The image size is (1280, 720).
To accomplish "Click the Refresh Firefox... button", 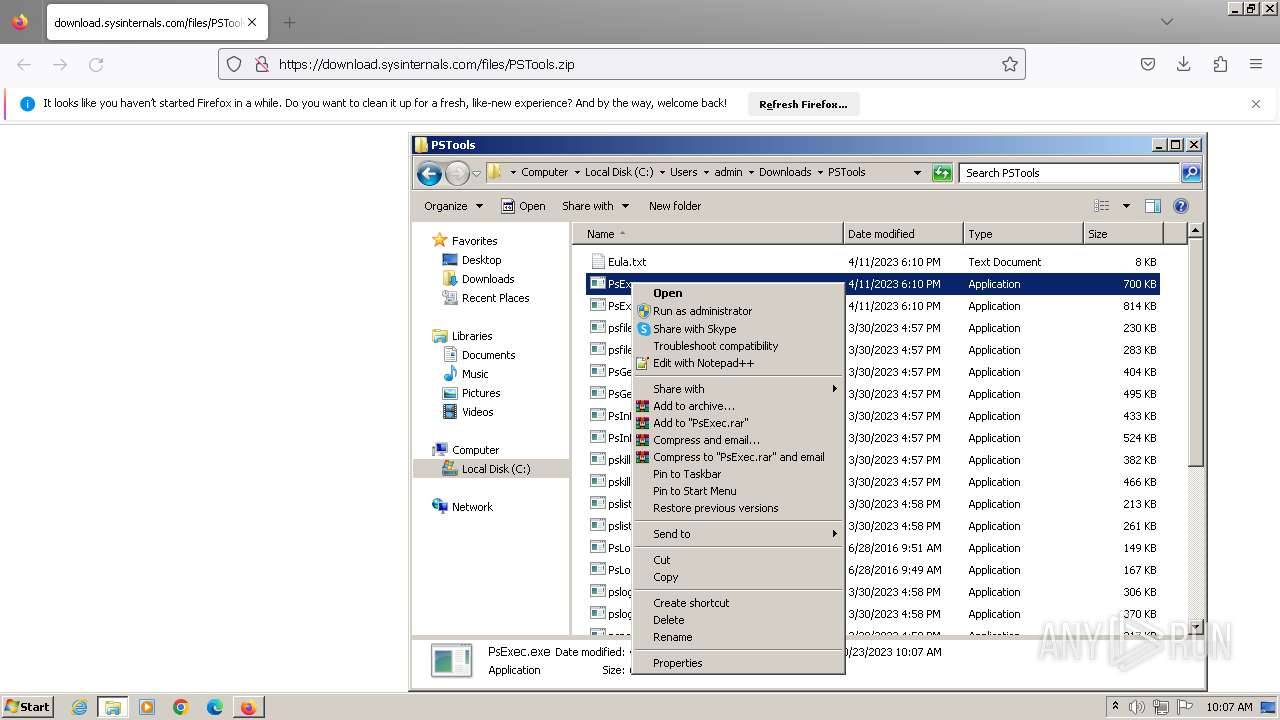I will click(x=803, y=104).
